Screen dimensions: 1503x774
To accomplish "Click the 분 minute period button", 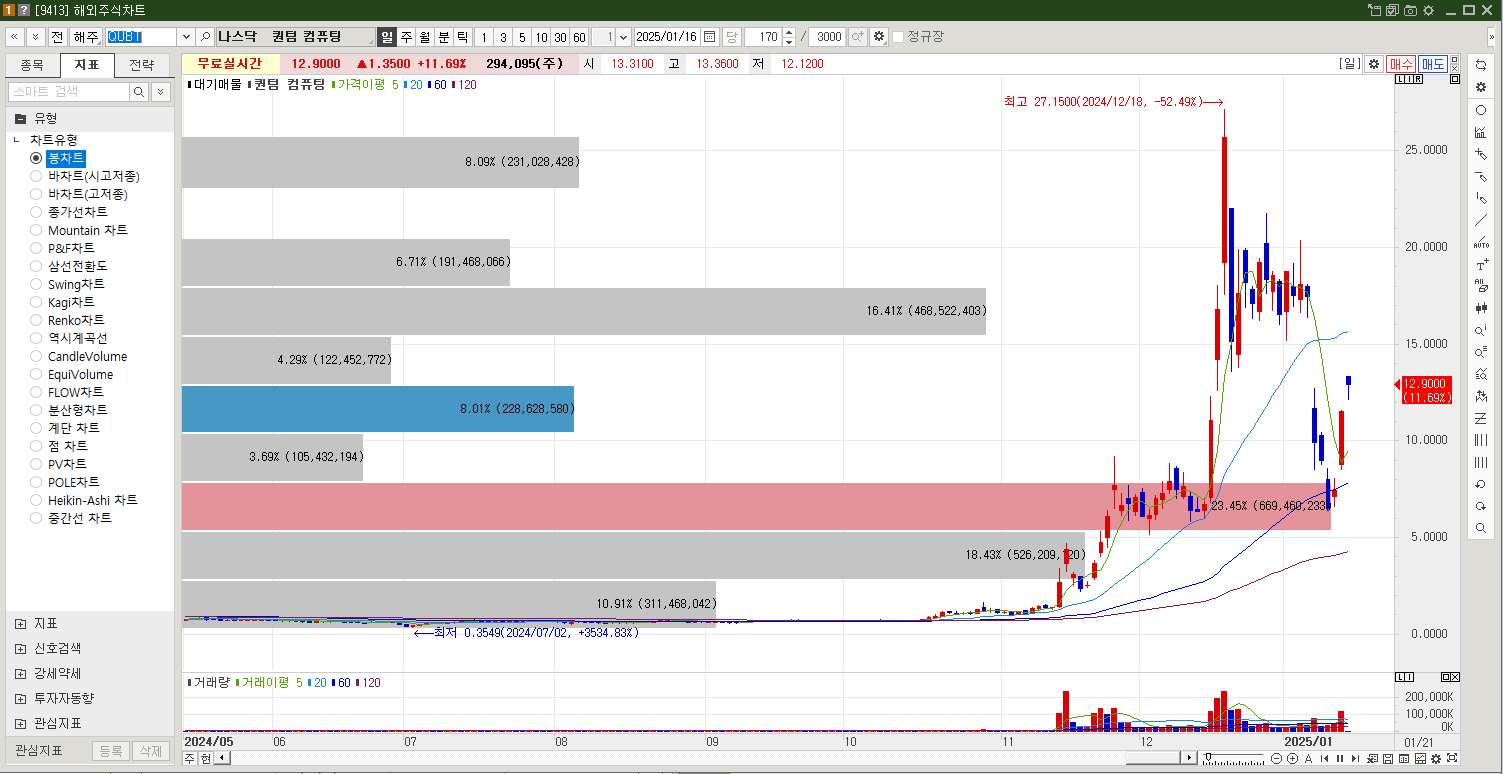I will [444, 37].
